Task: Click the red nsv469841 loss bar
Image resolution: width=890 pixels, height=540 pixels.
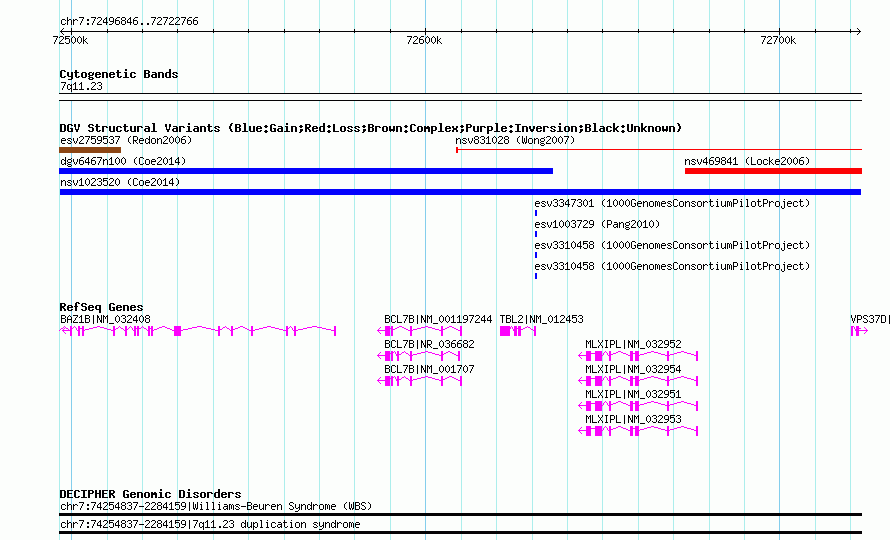Action: [x=773, y=171]
